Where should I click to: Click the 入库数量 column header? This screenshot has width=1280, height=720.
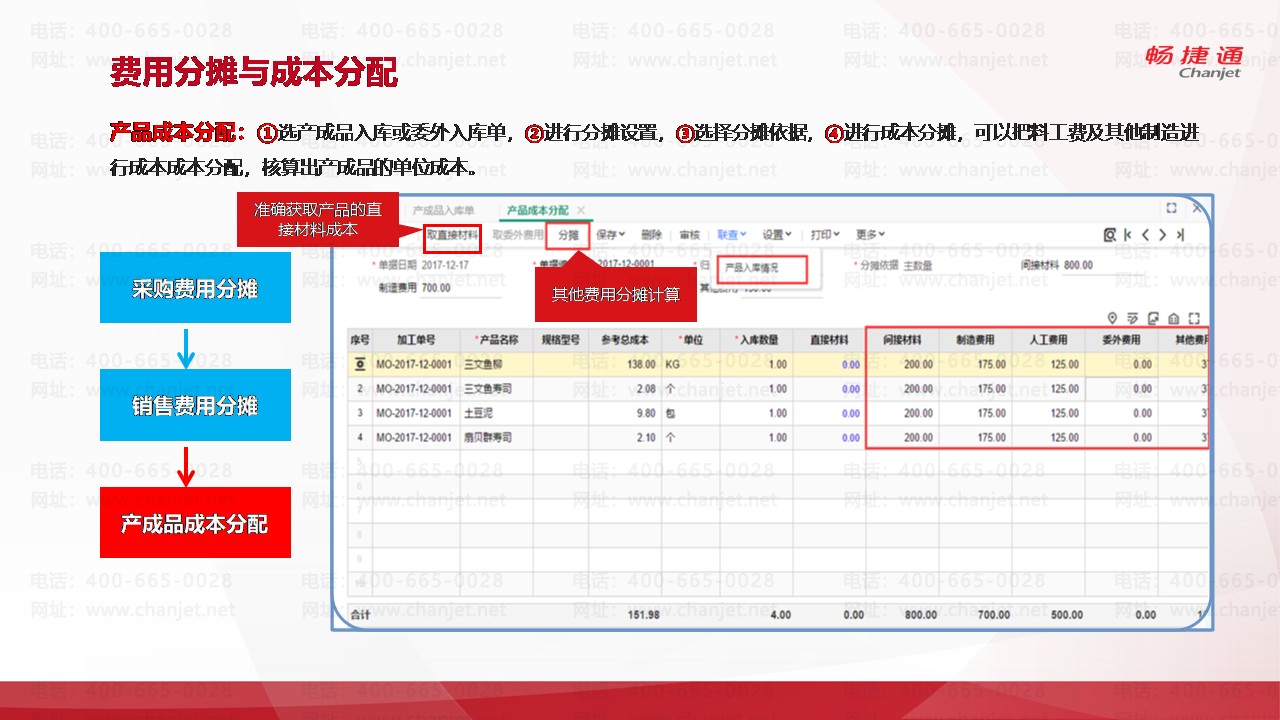[756, 340]
